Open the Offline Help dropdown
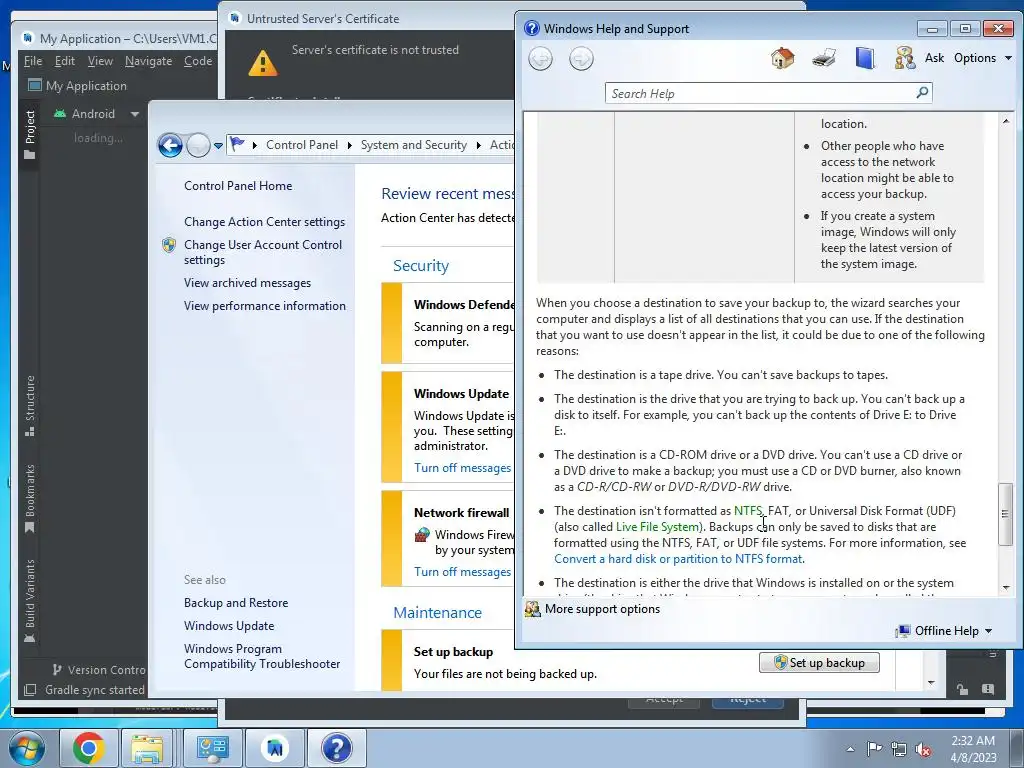This screenshot has width=1024, height=768. pos(944,631)
